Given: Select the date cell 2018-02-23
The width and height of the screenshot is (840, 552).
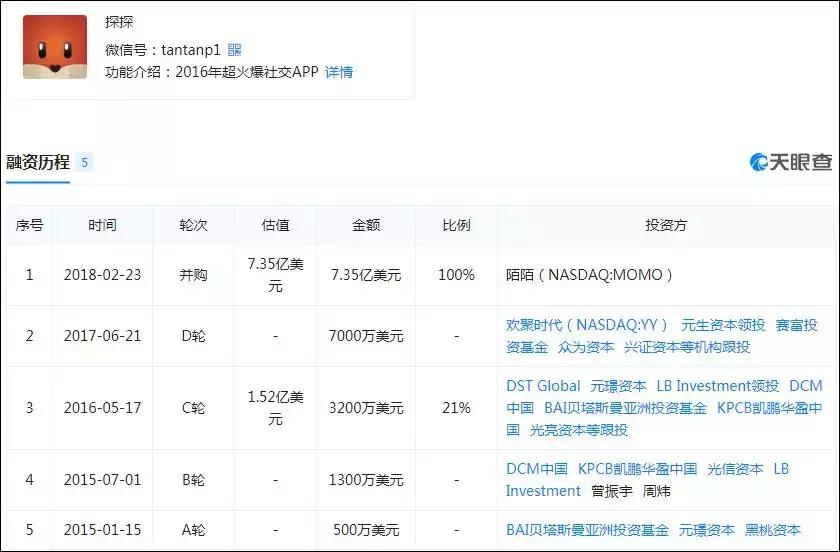Looking at the screenshot, I should (x=102, y=275).
